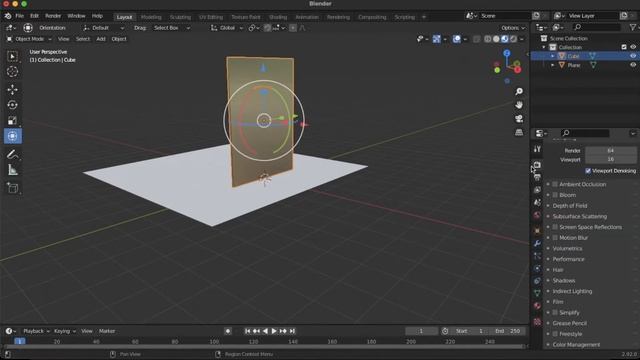Enable the Freestyle checkbox
640x360 pixels.
(555, 334)
